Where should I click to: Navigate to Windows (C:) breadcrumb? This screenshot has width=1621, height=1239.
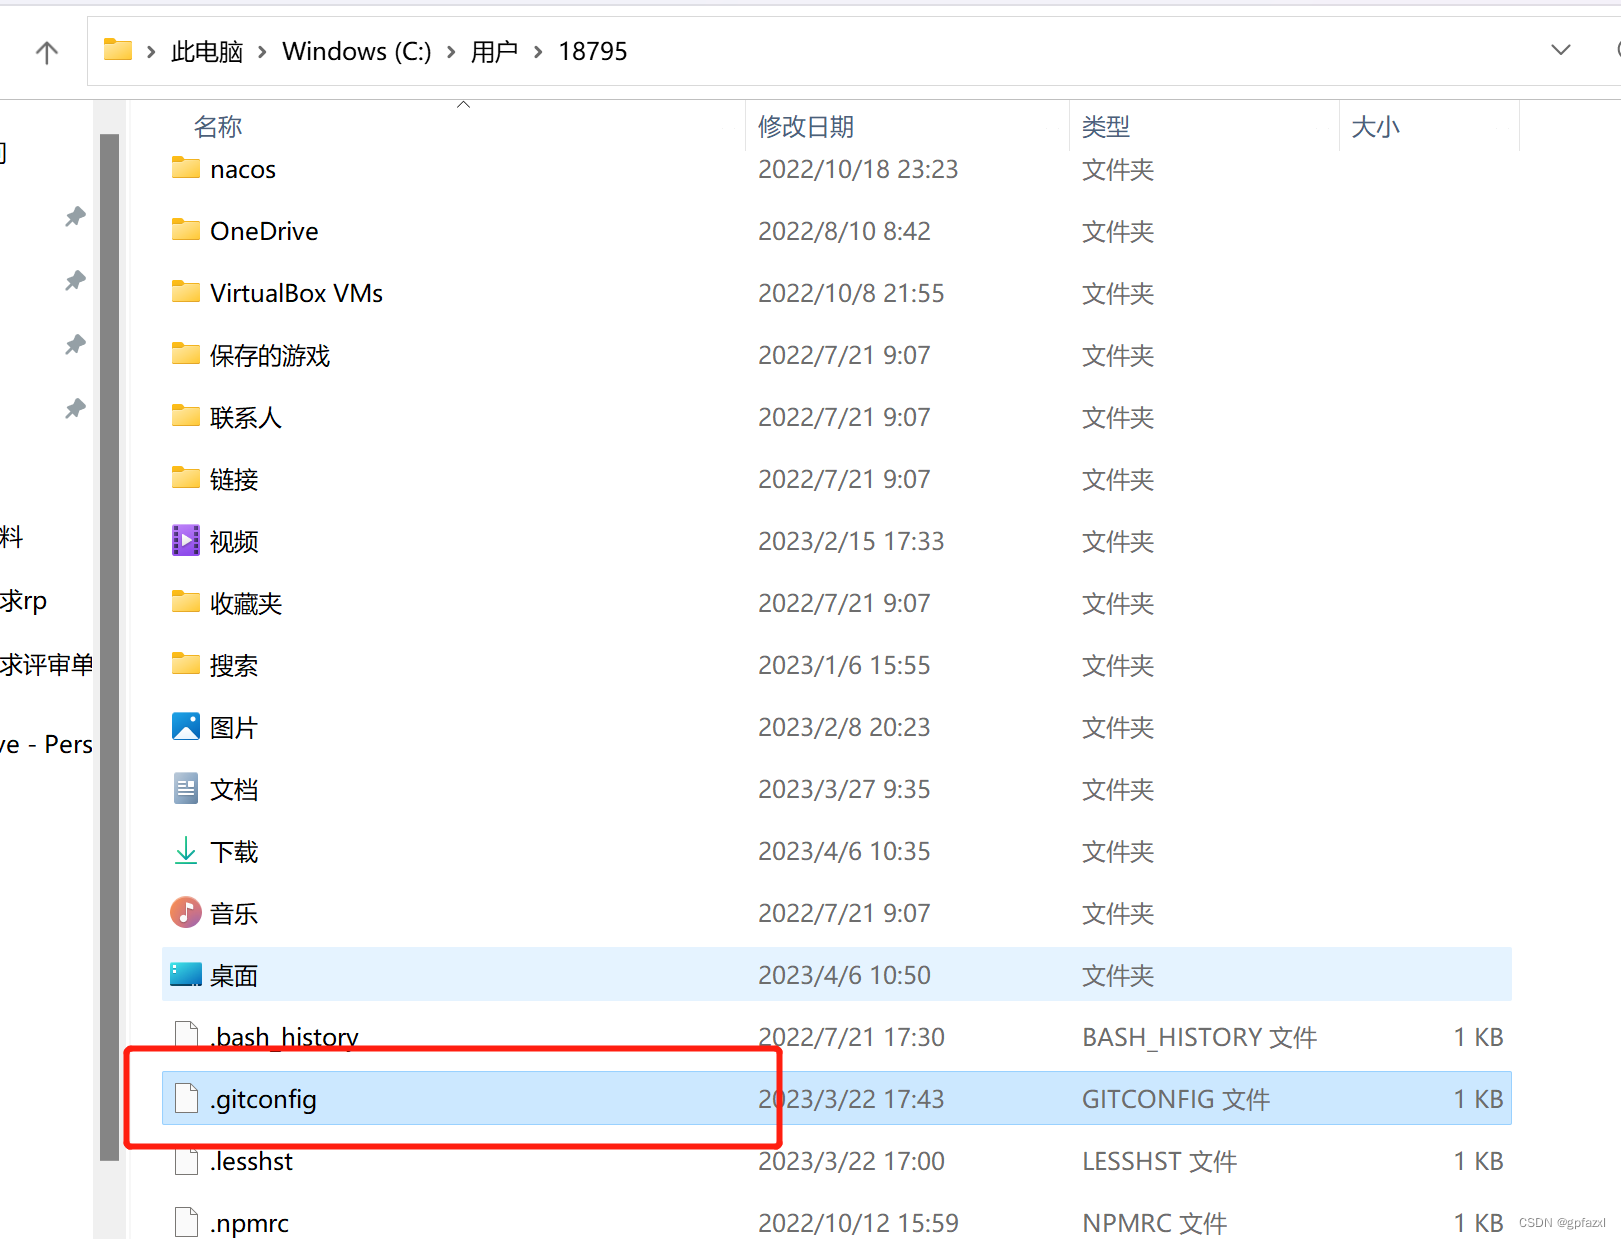point(357,52)
